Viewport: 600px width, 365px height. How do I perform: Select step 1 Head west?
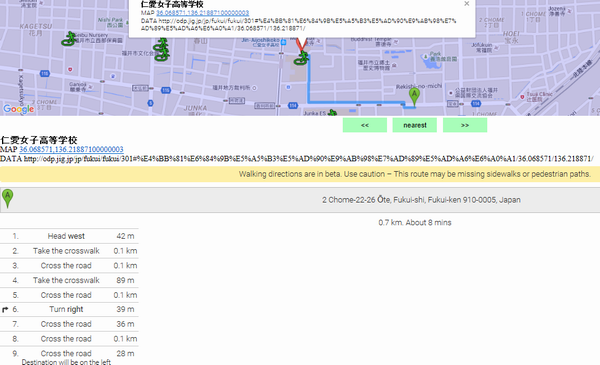point(69,236)
